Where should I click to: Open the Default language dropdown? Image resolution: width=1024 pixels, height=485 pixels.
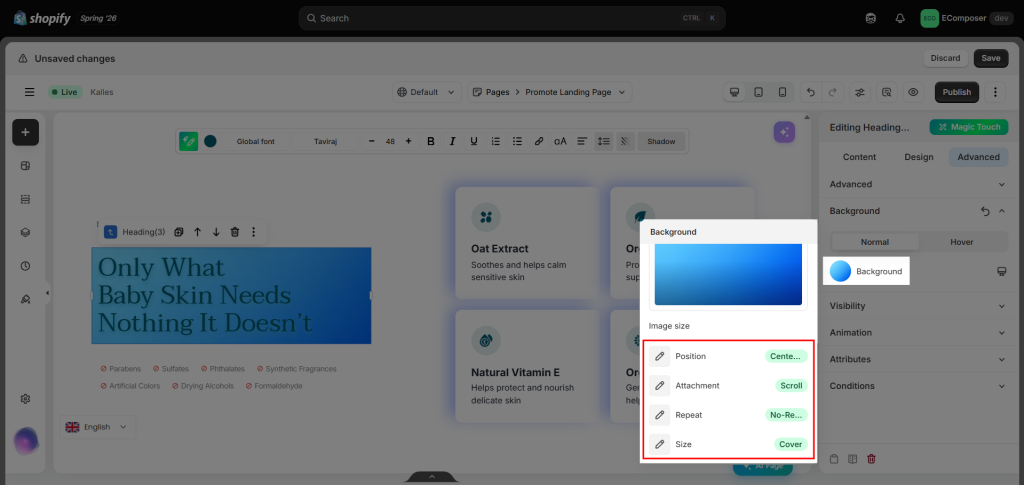426,92
